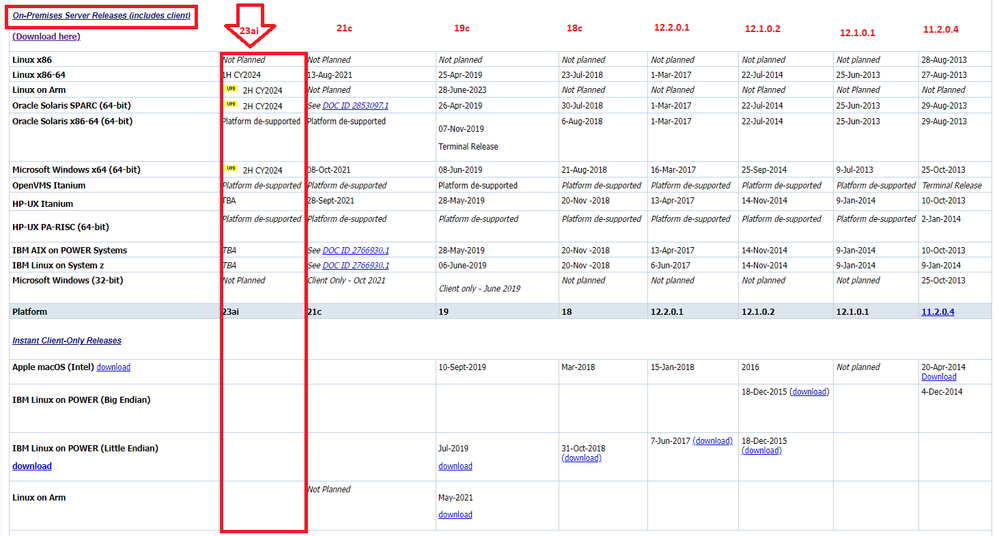Click the yellow update badge in Linux on Arm row
The width and height of the screenshot is (999, 536).
(x=231, y=89)
